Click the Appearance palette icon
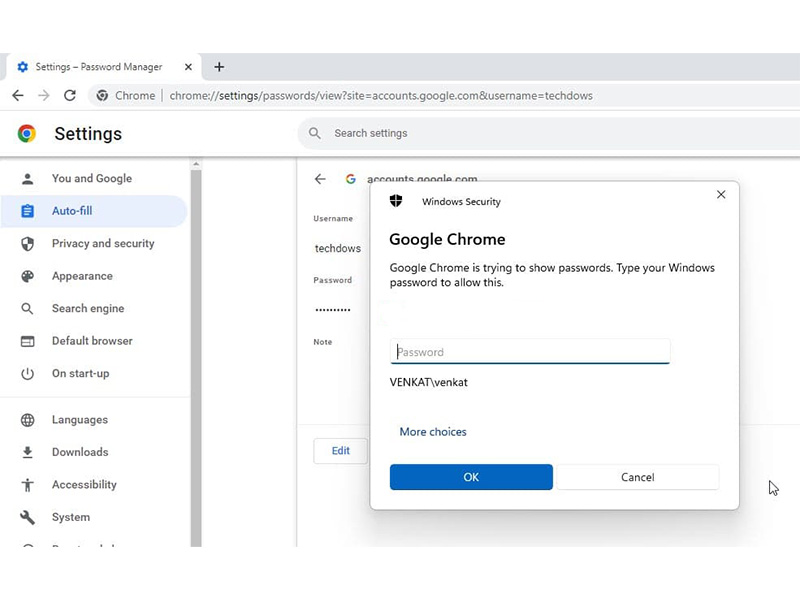The image size is (800, 600). [x=28, y=276]
